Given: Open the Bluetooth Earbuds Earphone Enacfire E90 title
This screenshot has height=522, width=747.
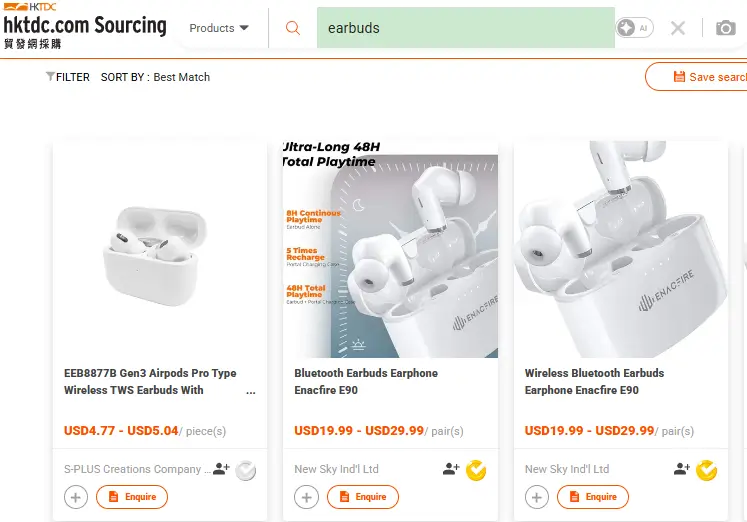Looking at the screenshot, I should click(366, 381).
